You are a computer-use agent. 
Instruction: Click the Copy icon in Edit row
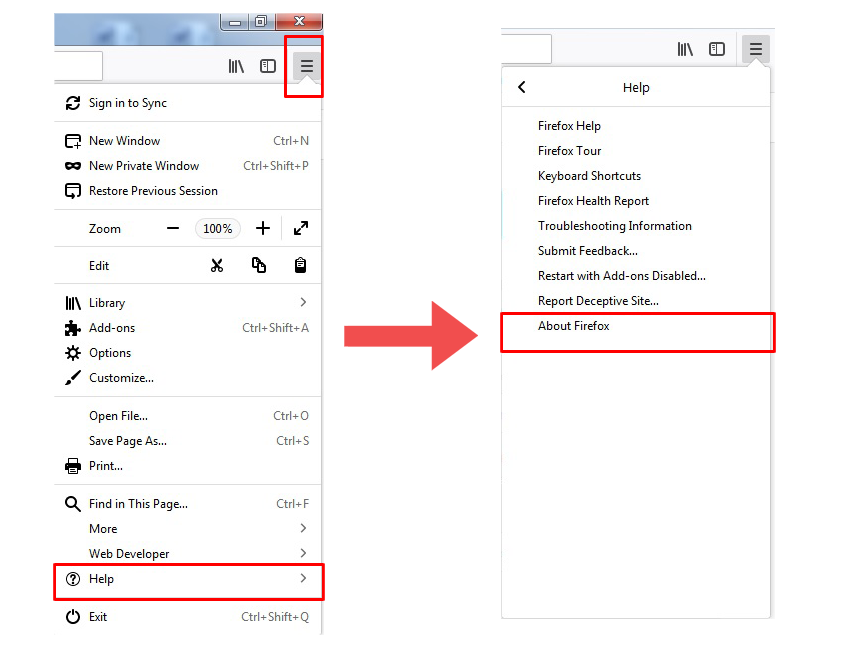click(259, 265)
